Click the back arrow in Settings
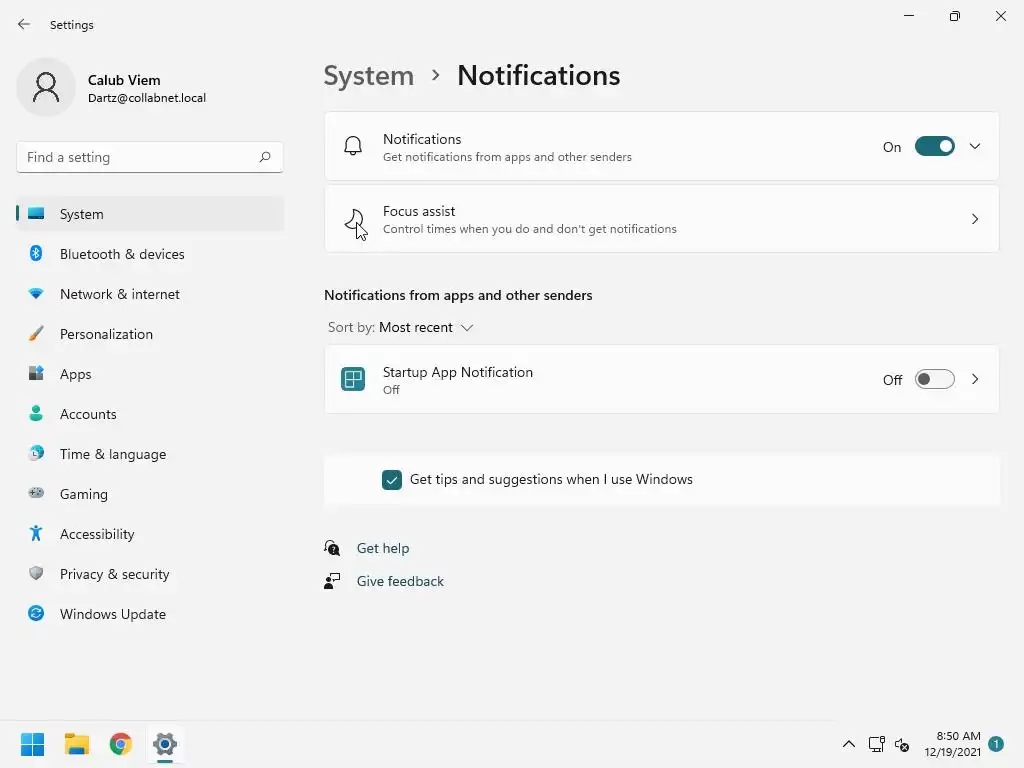1024x768 pixels. [x=24, y=24]
